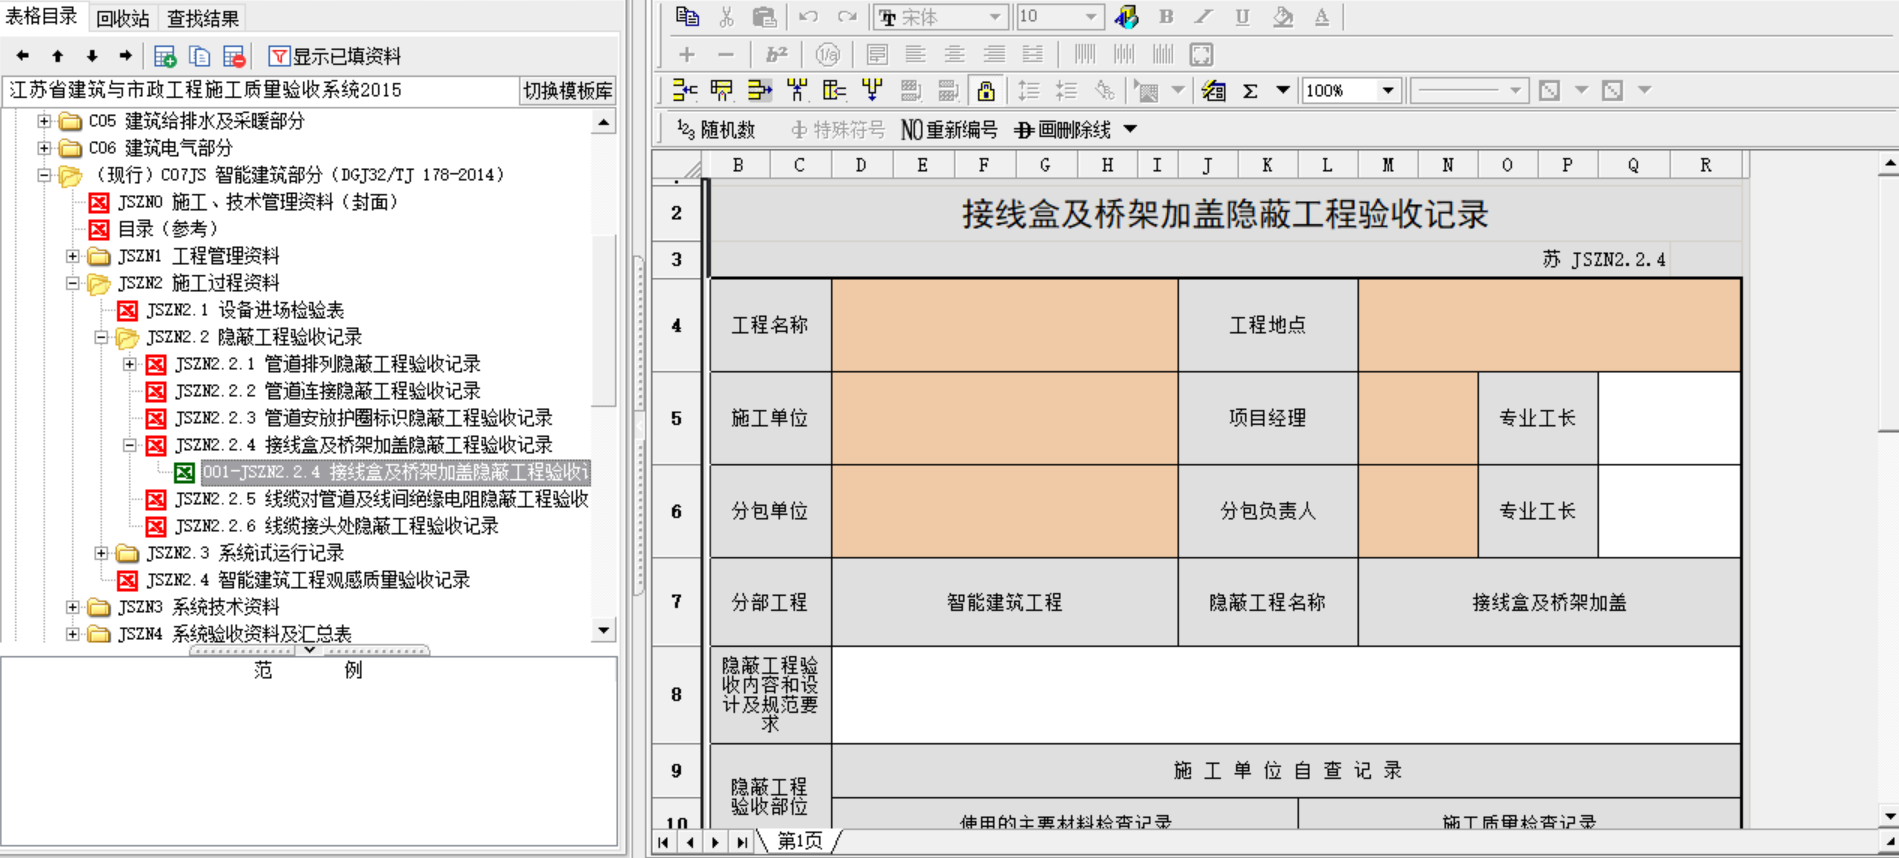
Task: Click the copy table icon in the tree toolbar
Action: point(200,57)
